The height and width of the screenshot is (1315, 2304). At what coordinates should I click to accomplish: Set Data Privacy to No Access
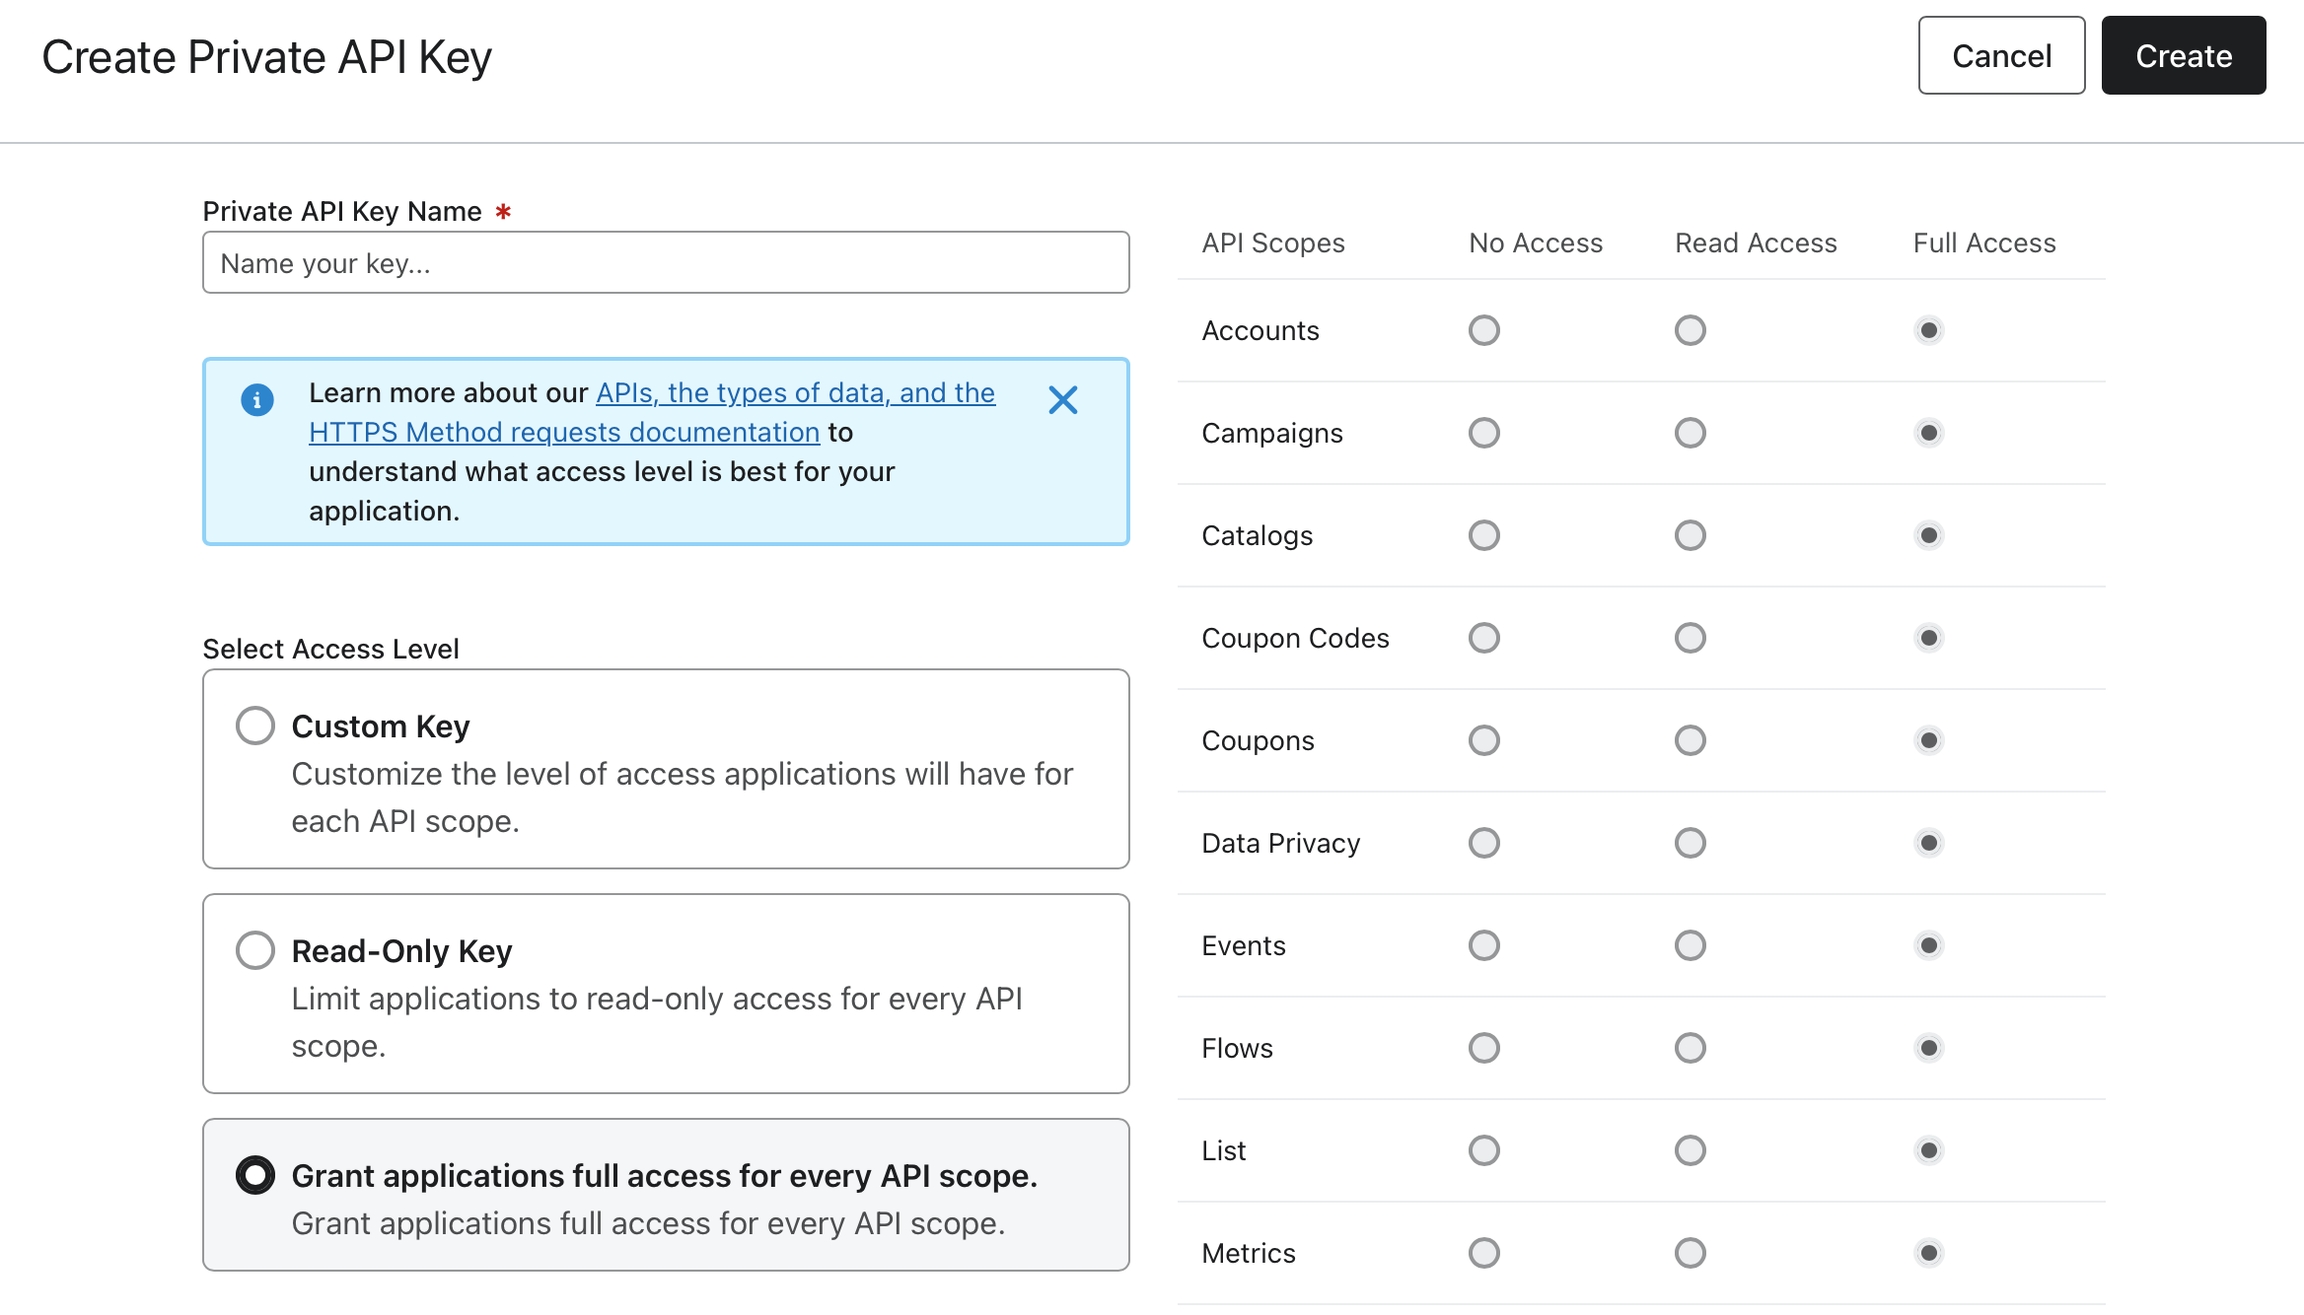point(1484,843)
